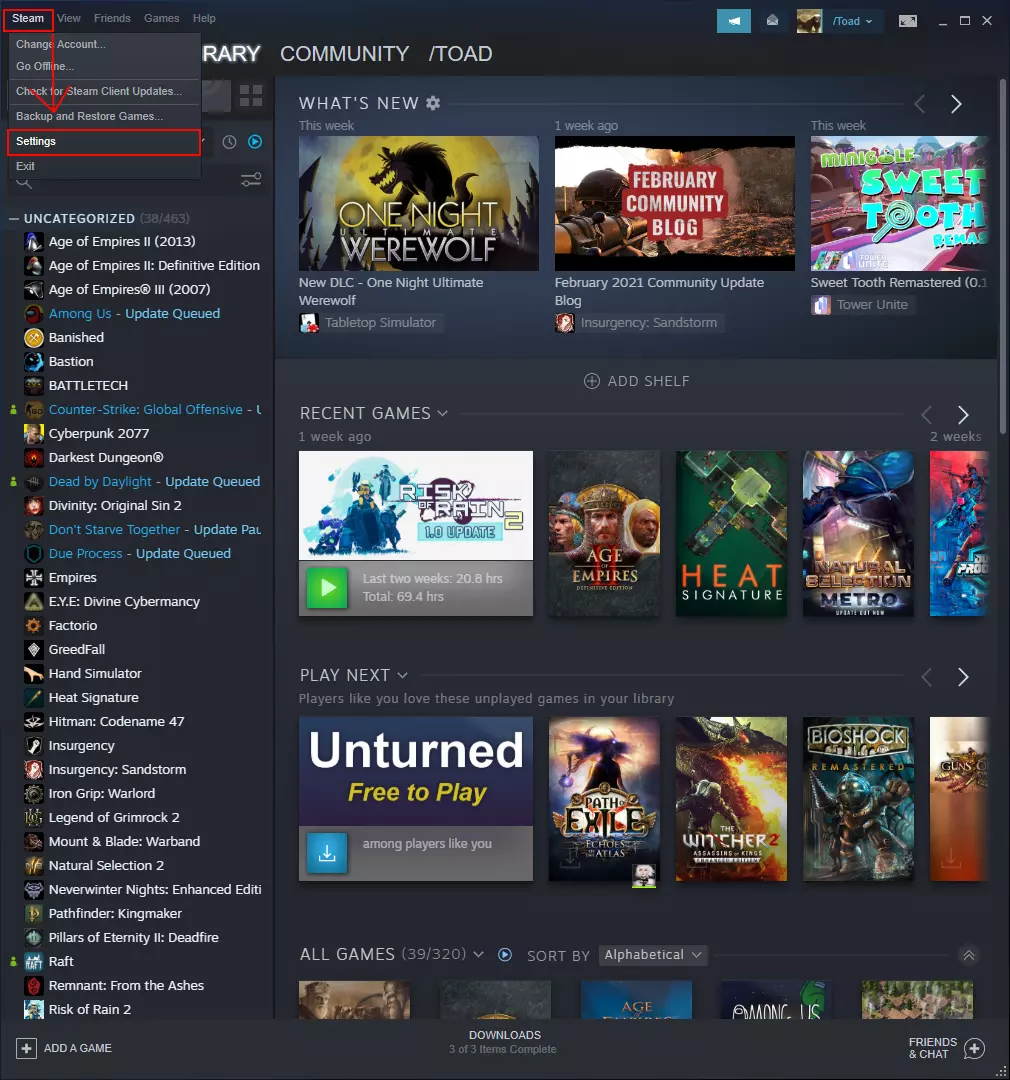Collapse the Uncategorized collection
This screenshot has height=1080, width=1010.
pos(14,218)
